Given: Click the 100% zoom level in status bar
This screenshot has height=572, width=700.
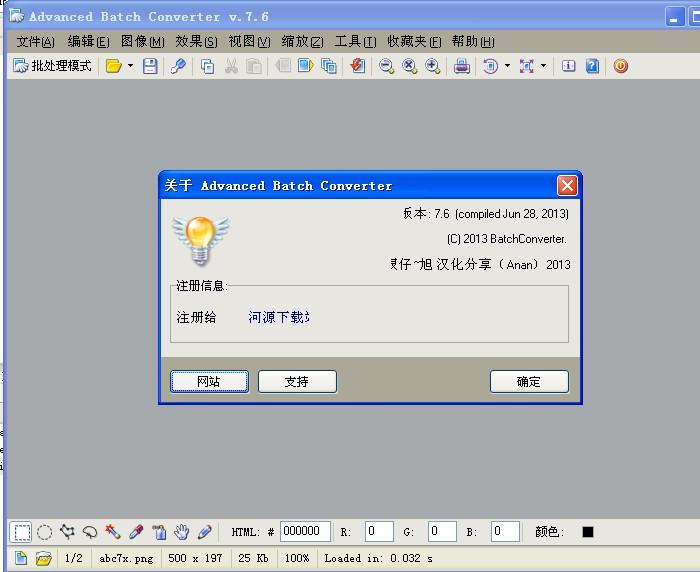Looking at the screenshot, I should tap(297, 558).
